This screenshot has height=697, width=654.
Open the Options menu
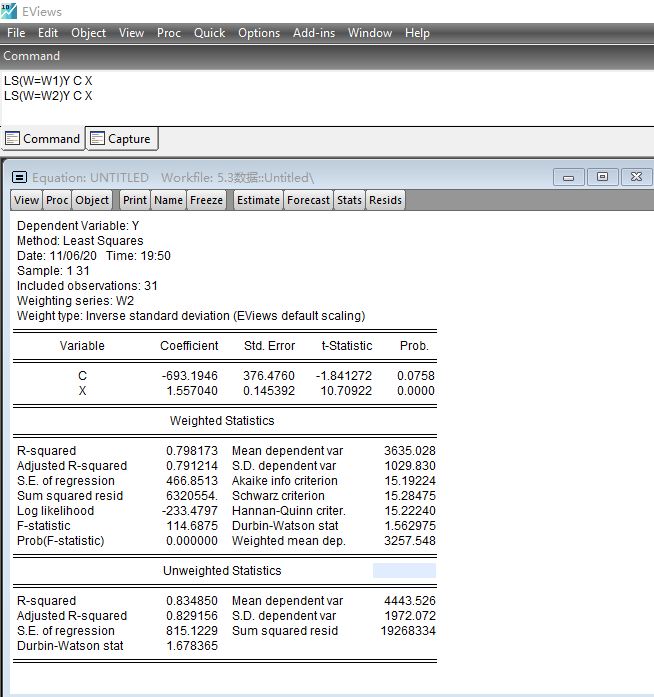[259, 33]
